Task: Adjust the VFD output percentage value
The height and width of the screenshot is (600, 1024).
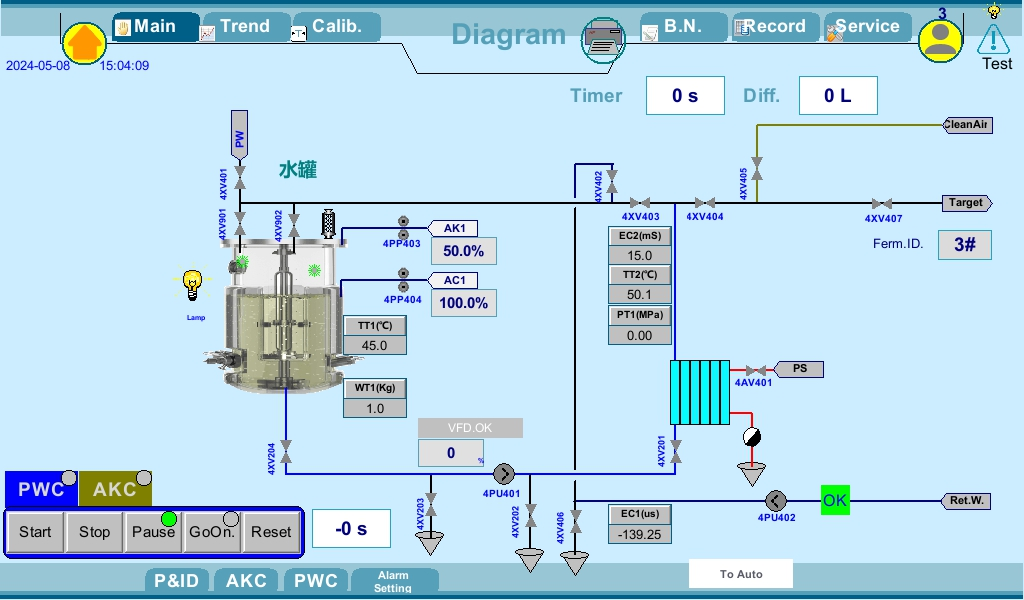Action: point(450,452)
